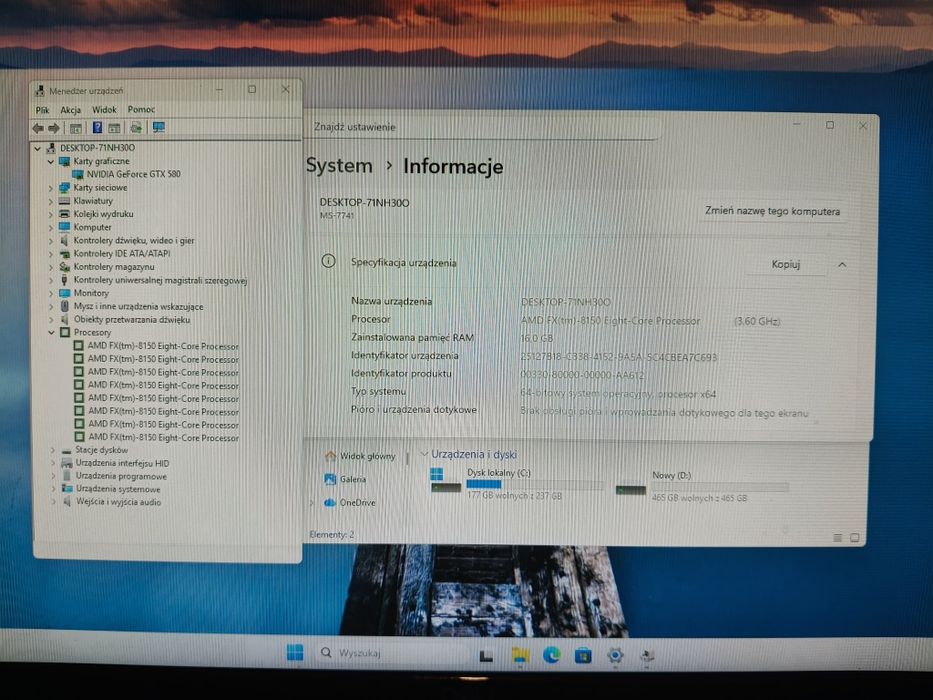Go back with Device Manager toolbar arrow

[38, 128]
